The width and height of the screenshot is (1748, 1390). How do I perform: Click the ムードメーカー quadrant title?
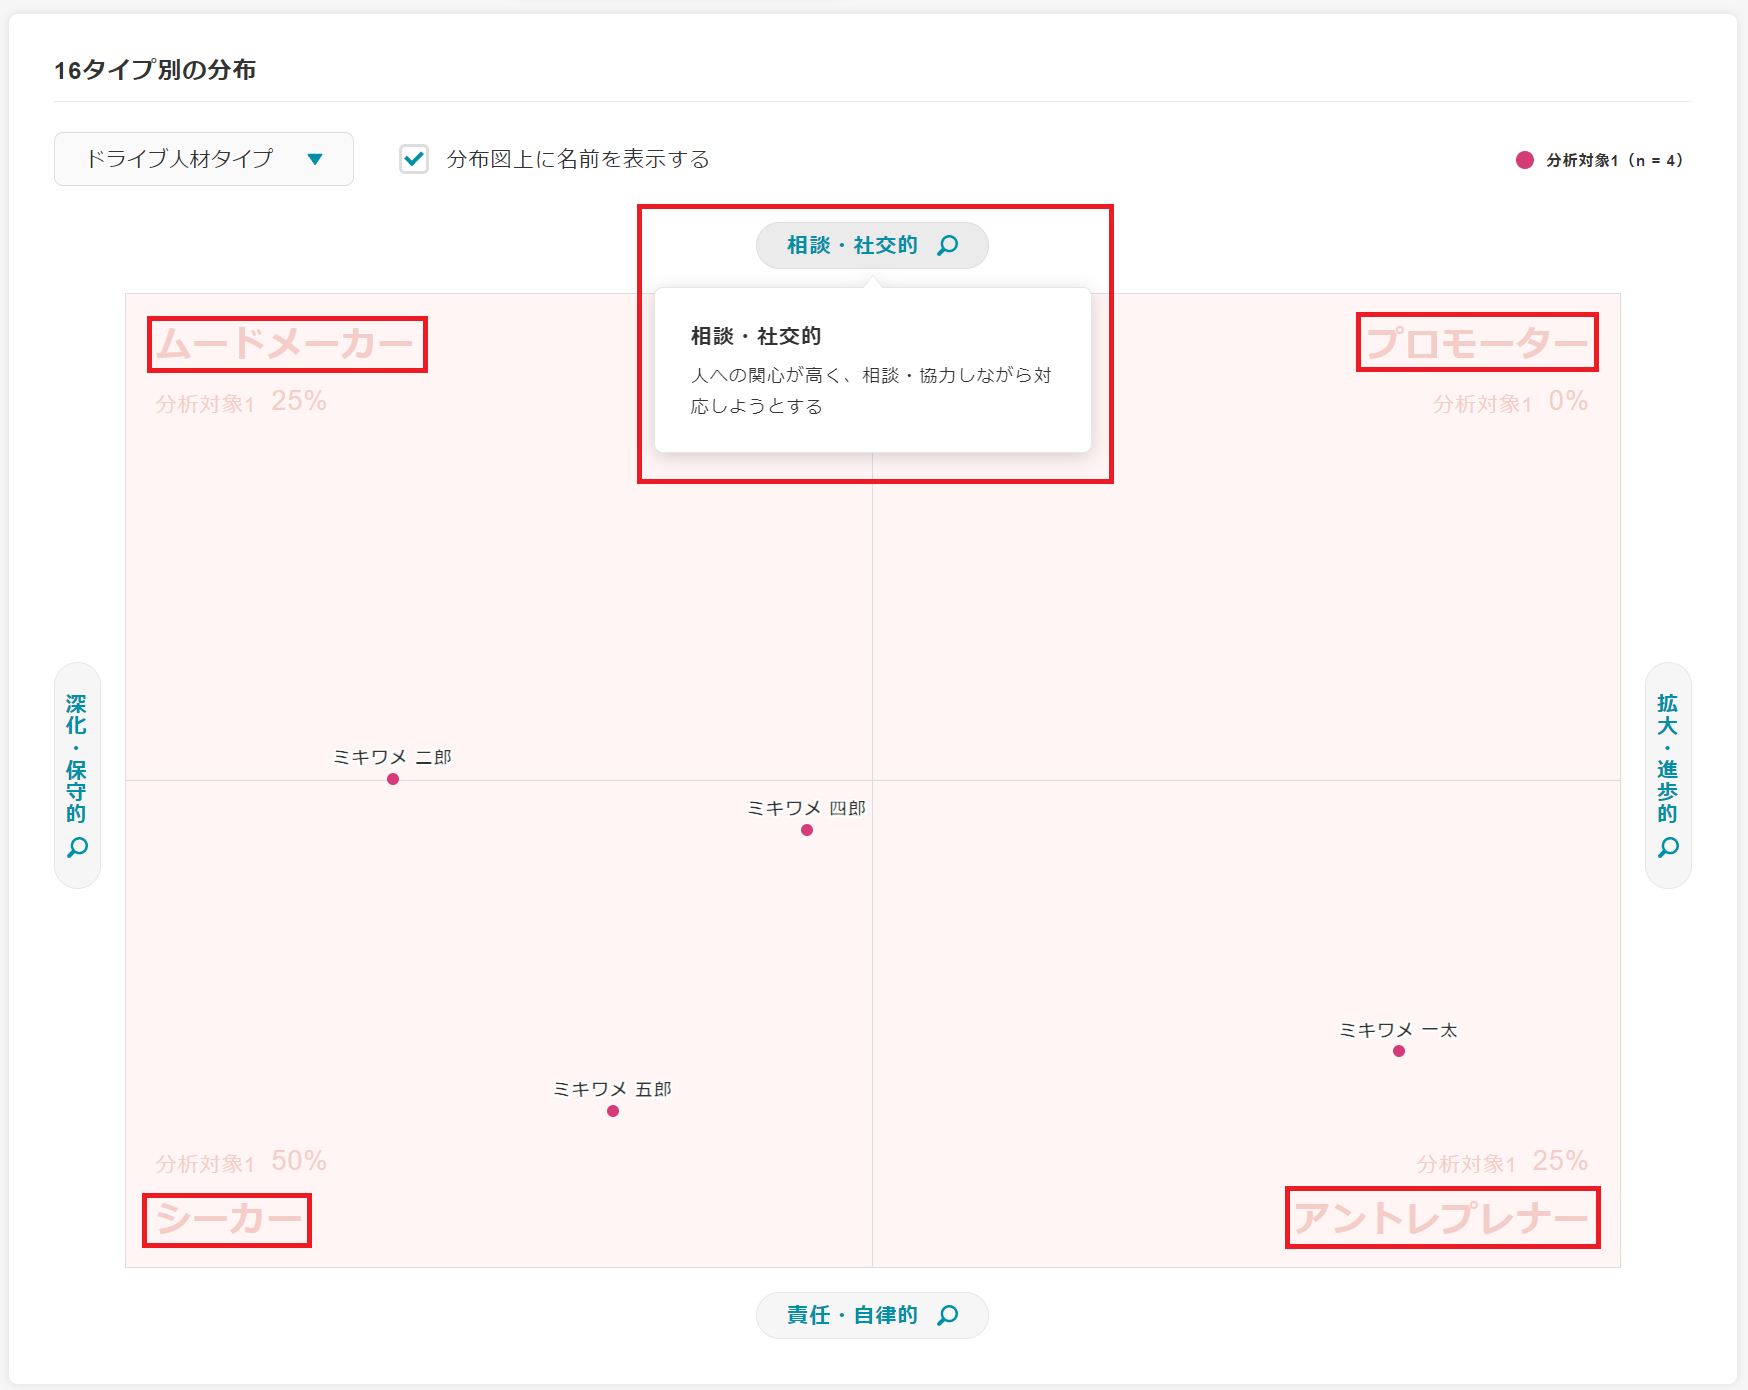pos(286,344)
